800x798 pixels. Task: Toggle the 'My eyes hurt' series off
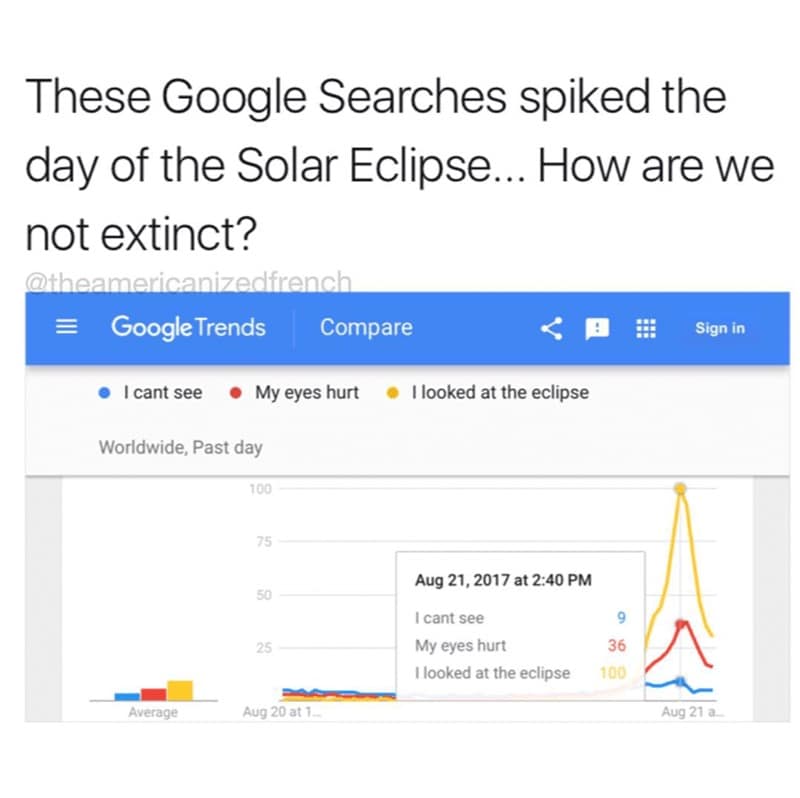point(305,393)
